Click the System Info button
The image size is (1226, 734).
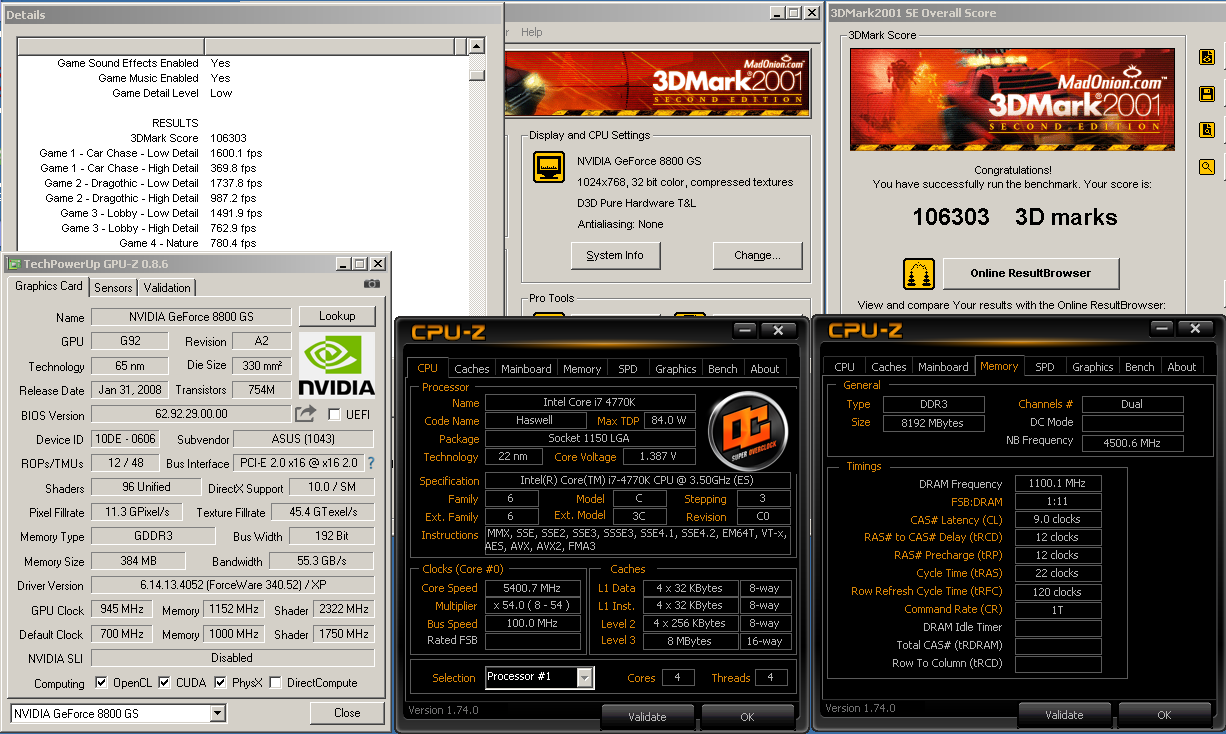click(x=615, y=255)
